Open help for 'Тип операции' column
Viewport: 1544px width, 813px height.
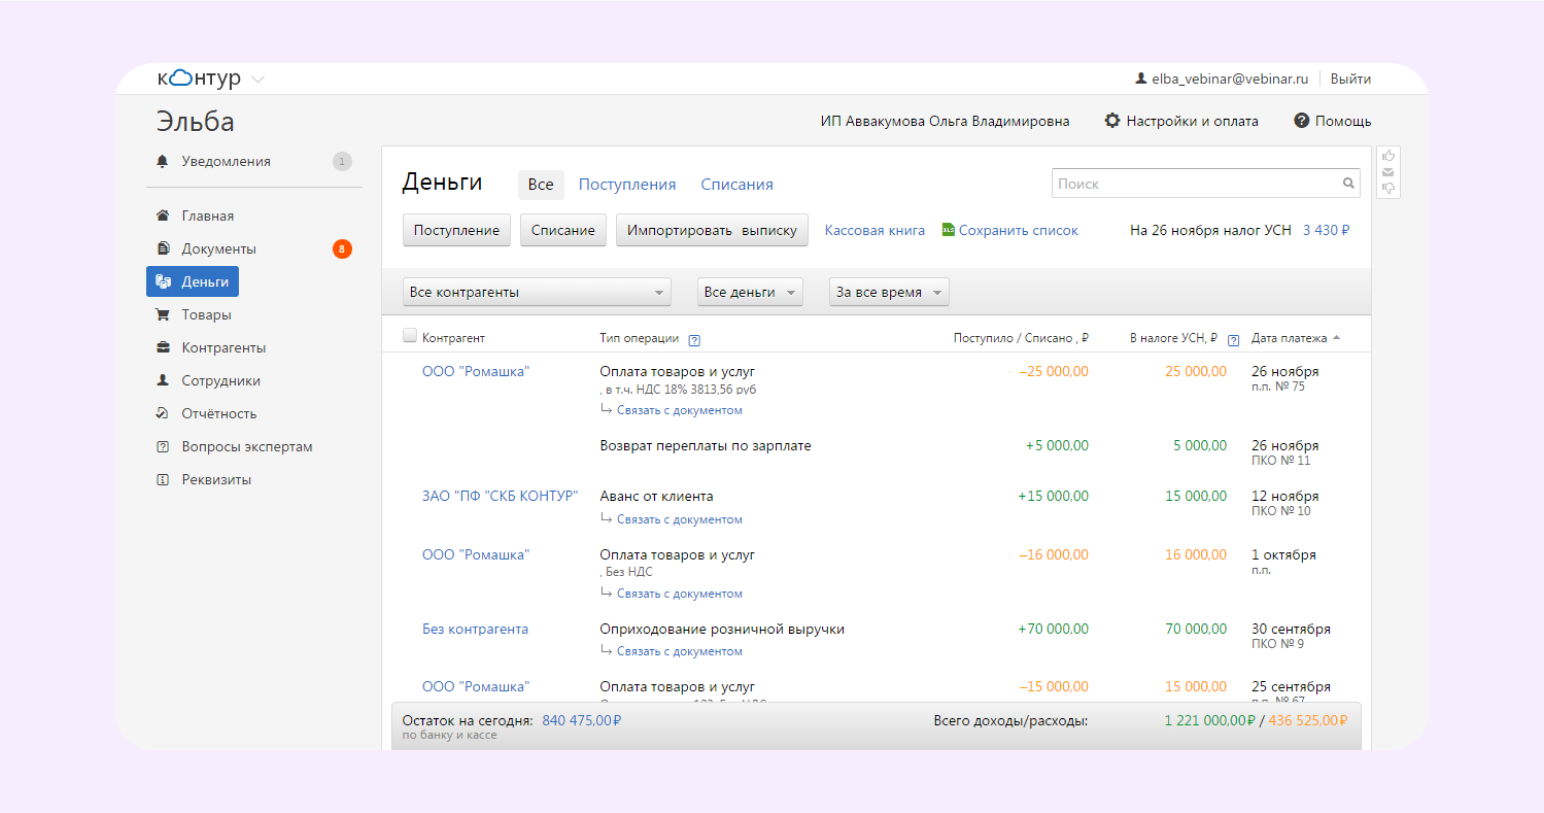694,340
